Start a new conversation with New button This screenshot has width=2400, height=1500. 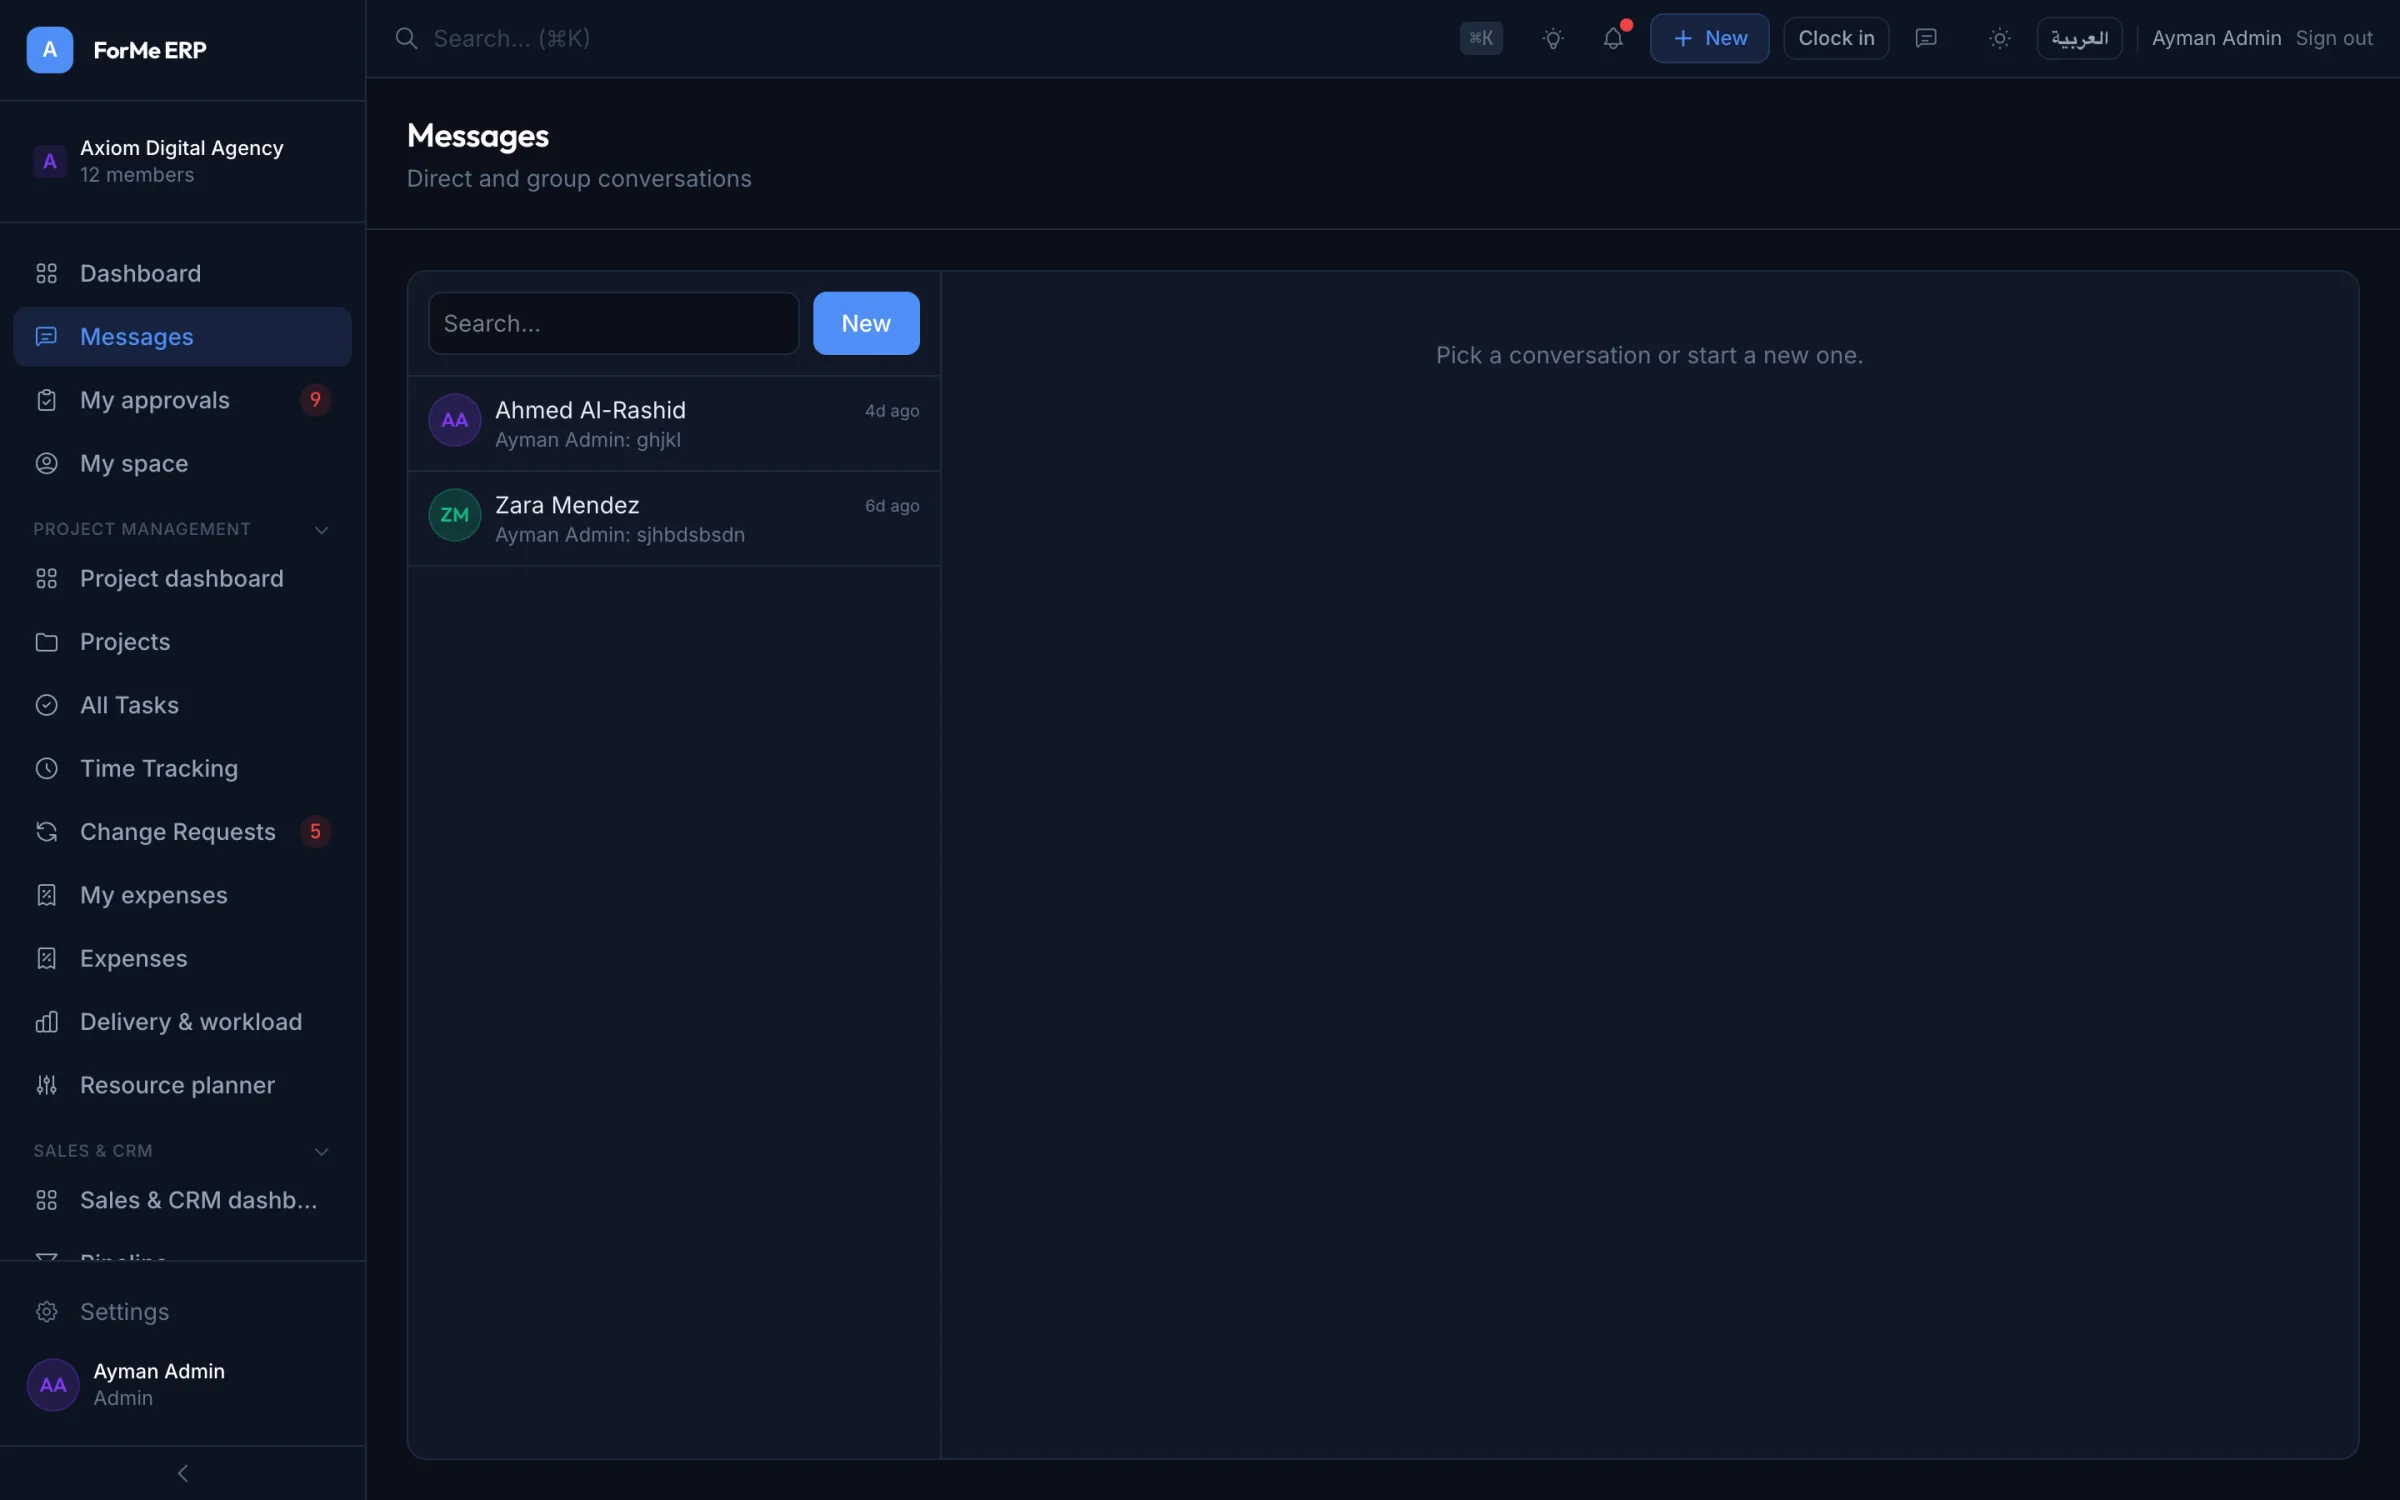[866, 323]
